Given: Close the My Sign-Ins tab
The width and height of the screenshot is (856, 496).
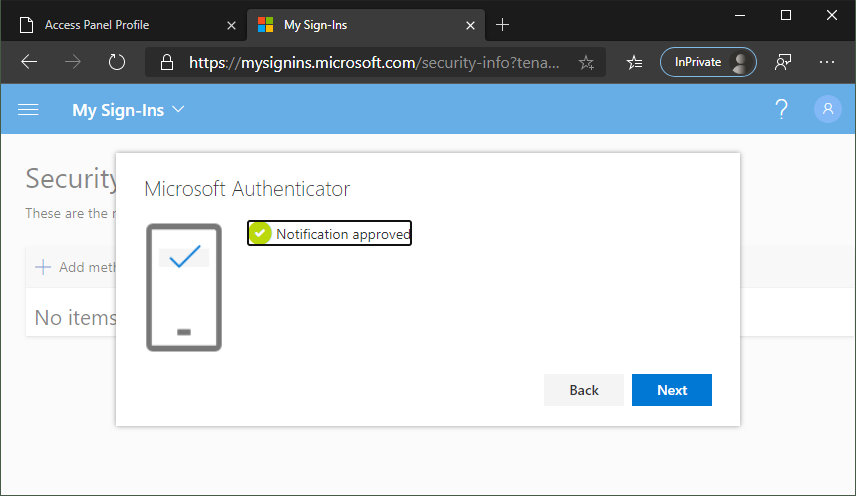Looking at the screenshot, I should (470, 25).
